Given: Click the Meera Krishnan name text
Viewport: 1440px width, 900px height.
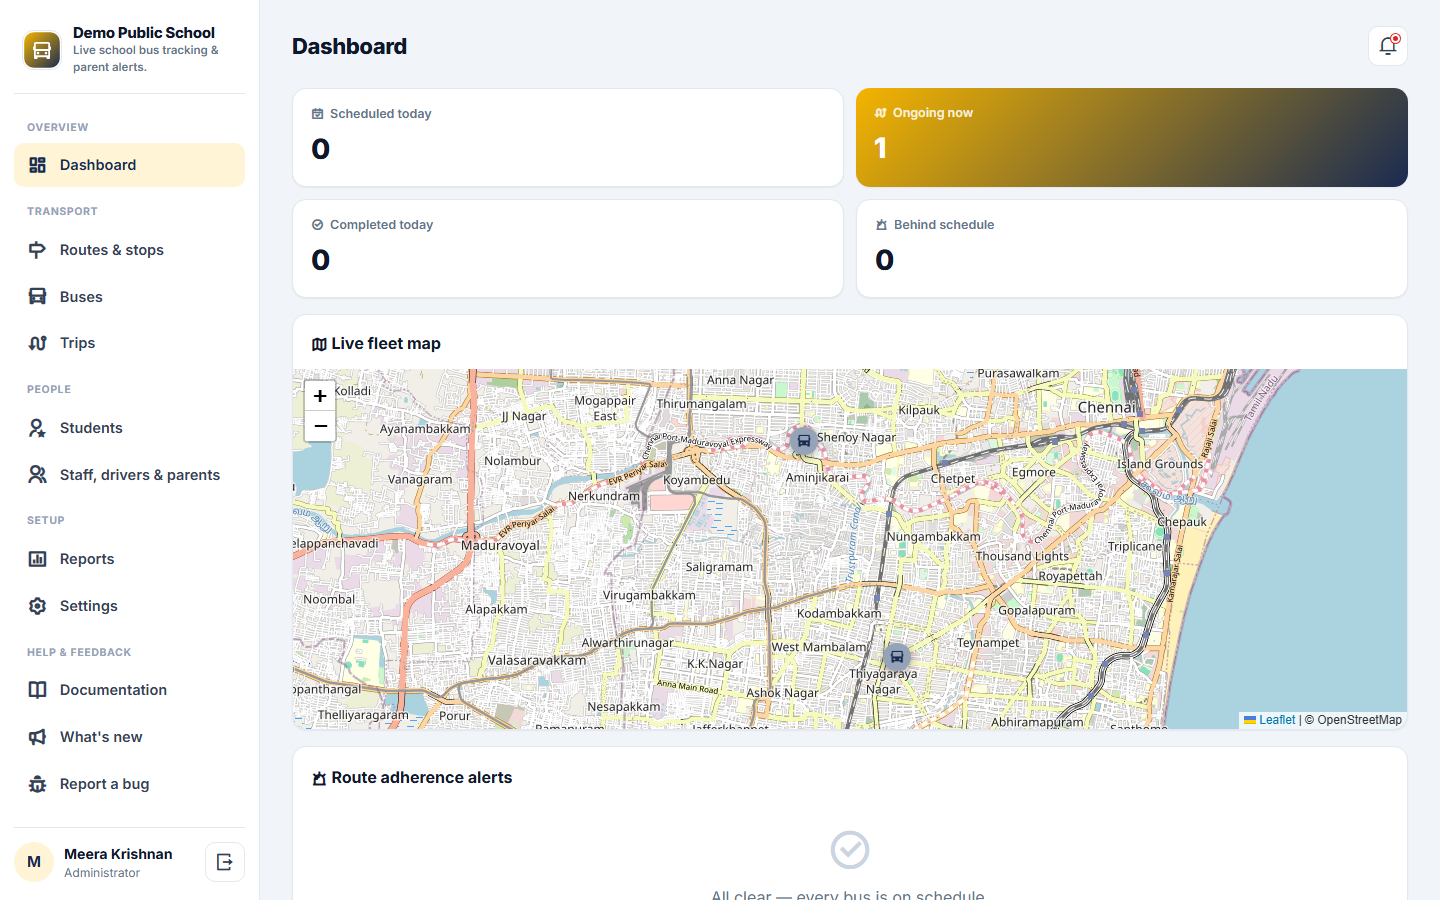Looking at the screenshot, I should click(x=118, y=854).
